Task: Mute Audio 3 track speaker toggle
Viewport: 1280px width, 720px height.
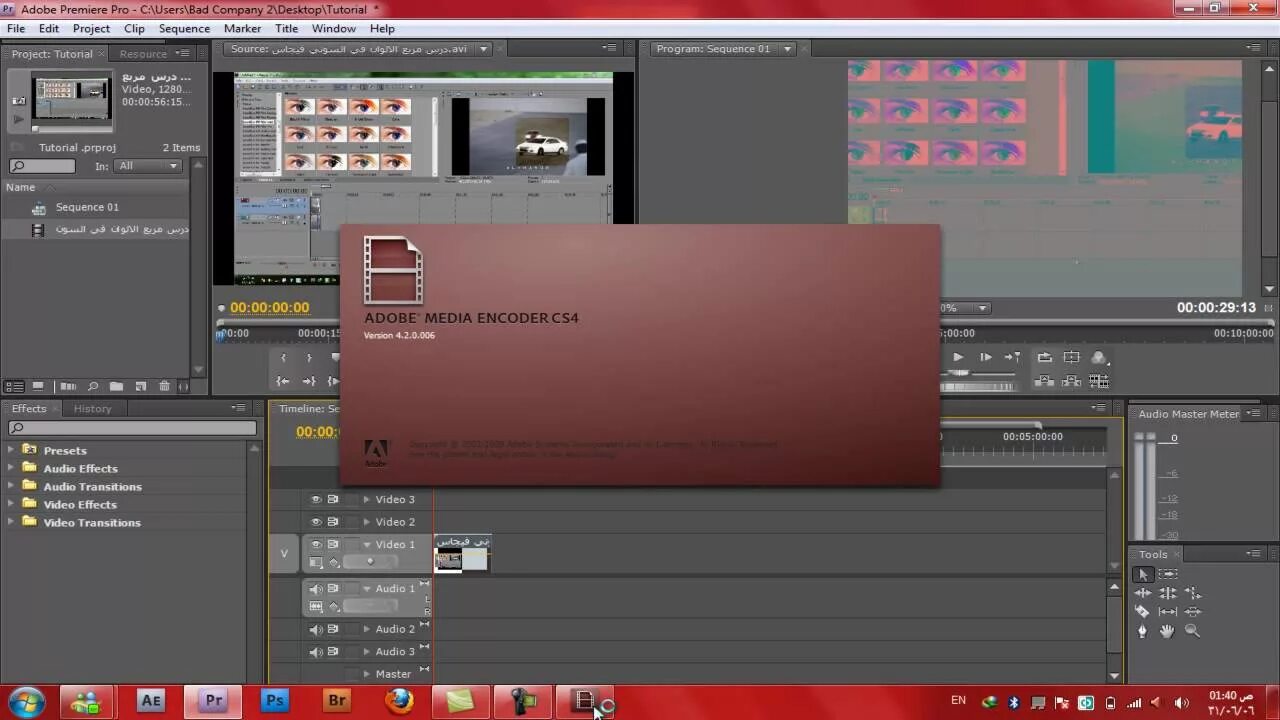Action: (x=316, y=652)
